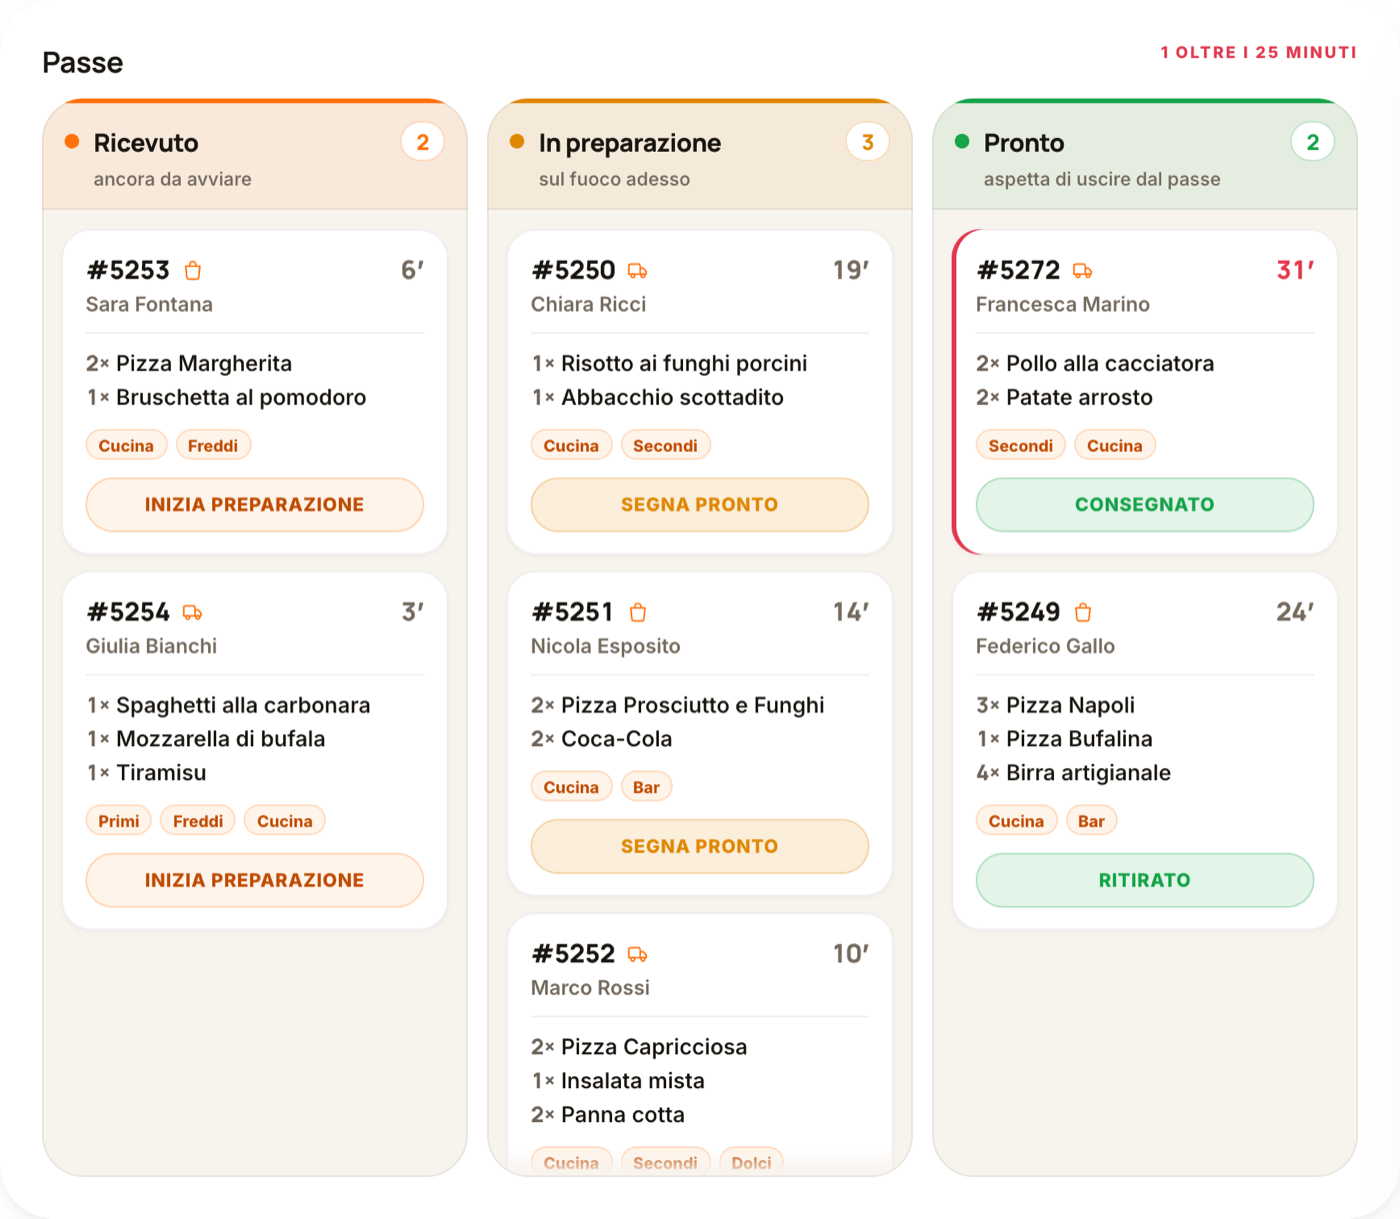Click the takeaway bag icon on order #5253
The width and height of the screenshot is (1400, 1219).
[193, 271]
